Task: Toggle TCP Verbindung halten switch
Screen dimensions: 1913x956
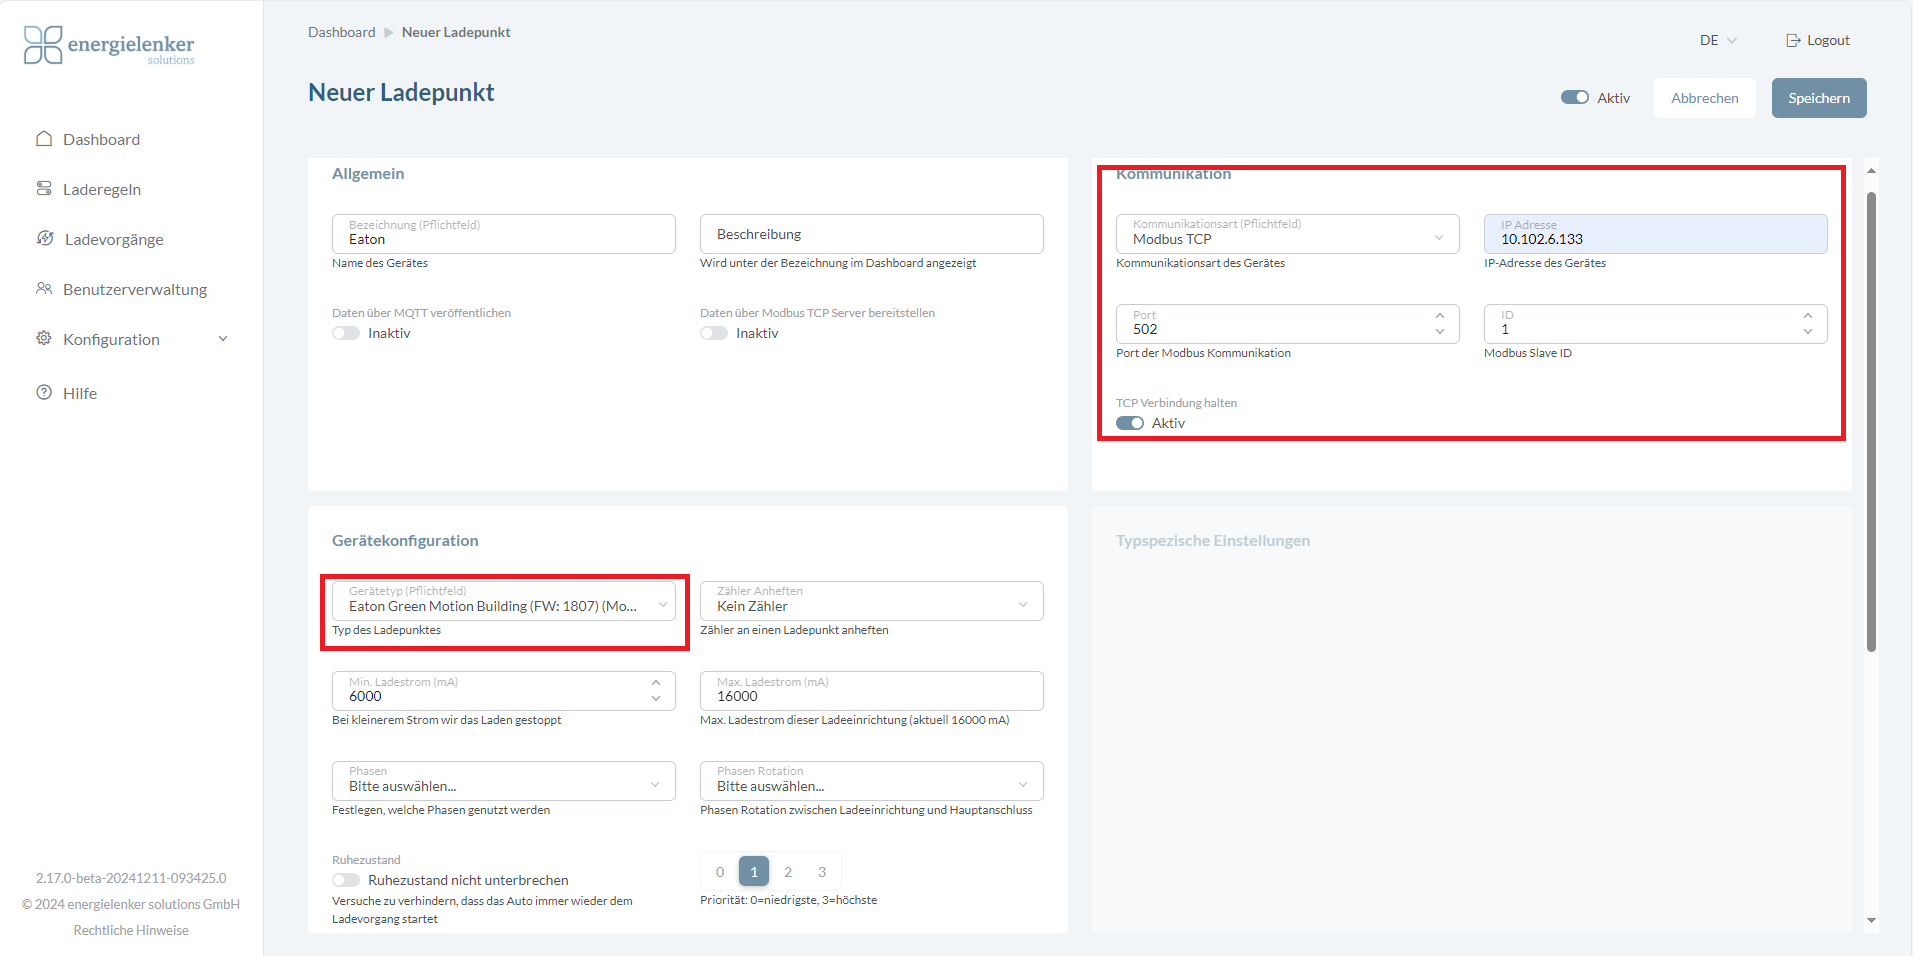Action: pos(1130,423)
